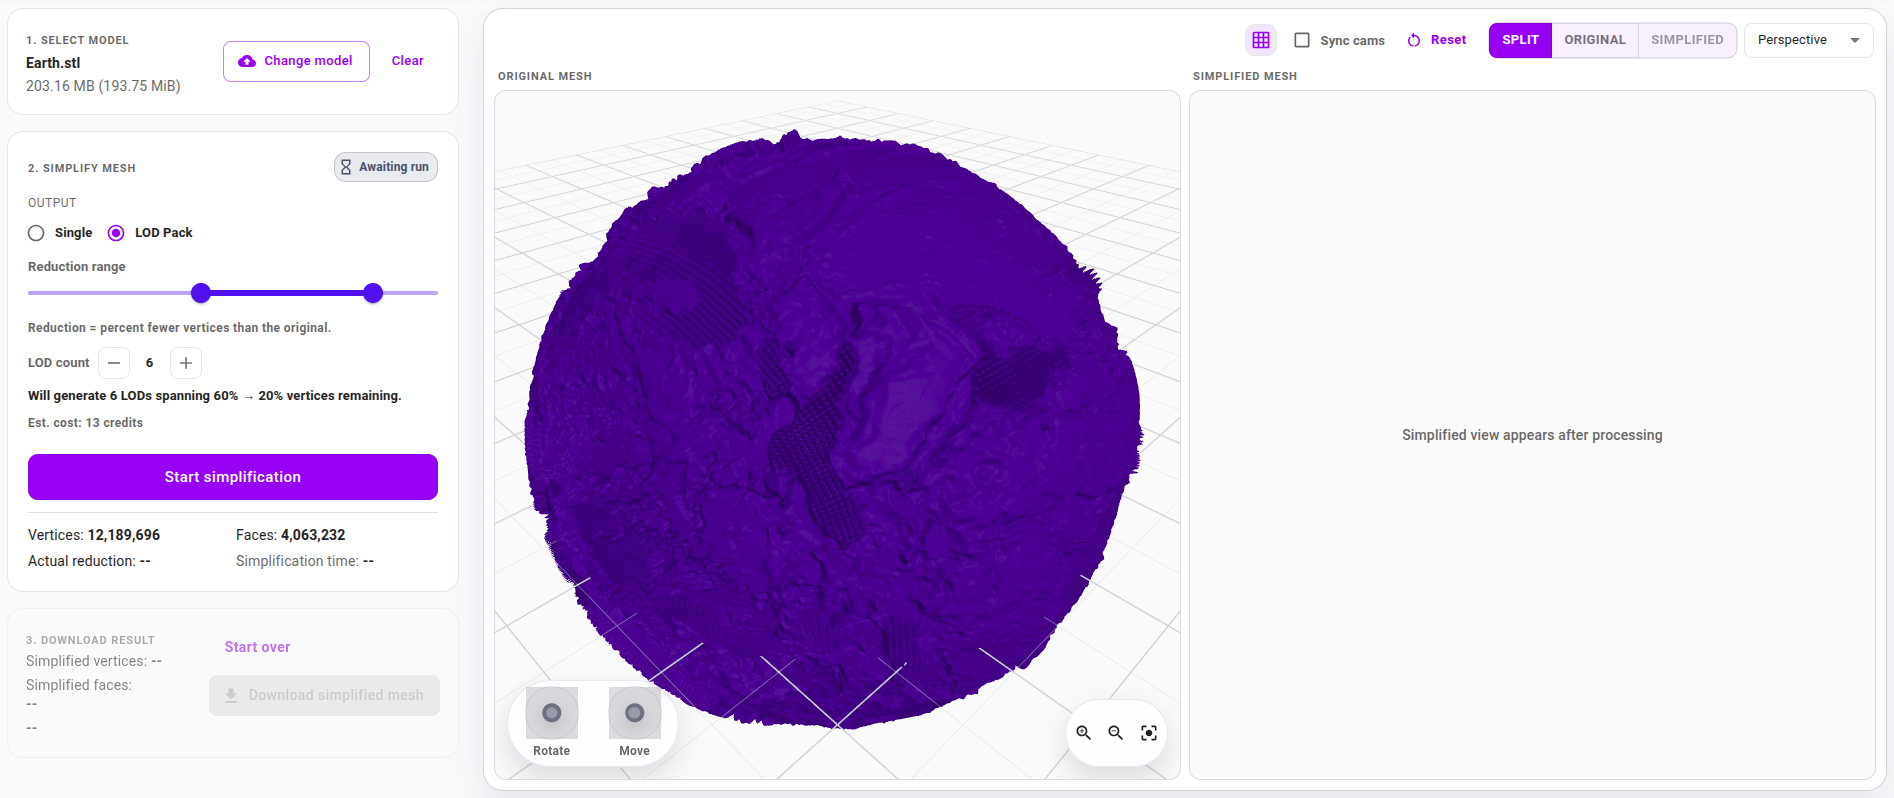1894x798 pixels.
Task: Switch to the ORIGINAL view tab
Action: pos(1594,40)
